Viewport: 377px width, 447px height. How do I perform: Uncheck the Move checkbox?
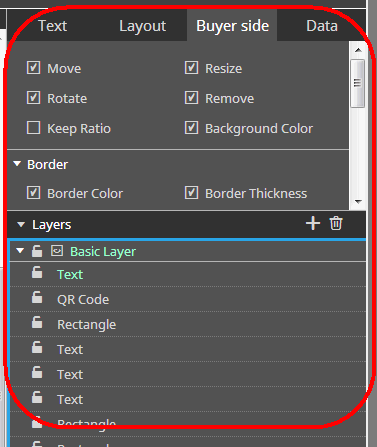33,68
